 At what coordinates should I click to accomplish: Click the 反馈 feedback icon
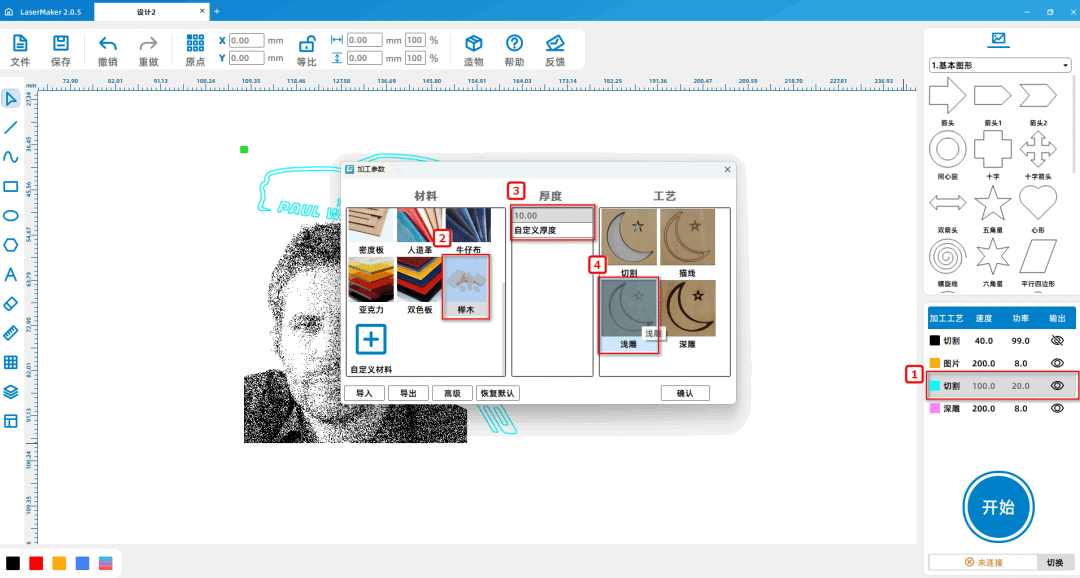click(x=555, y=44)
